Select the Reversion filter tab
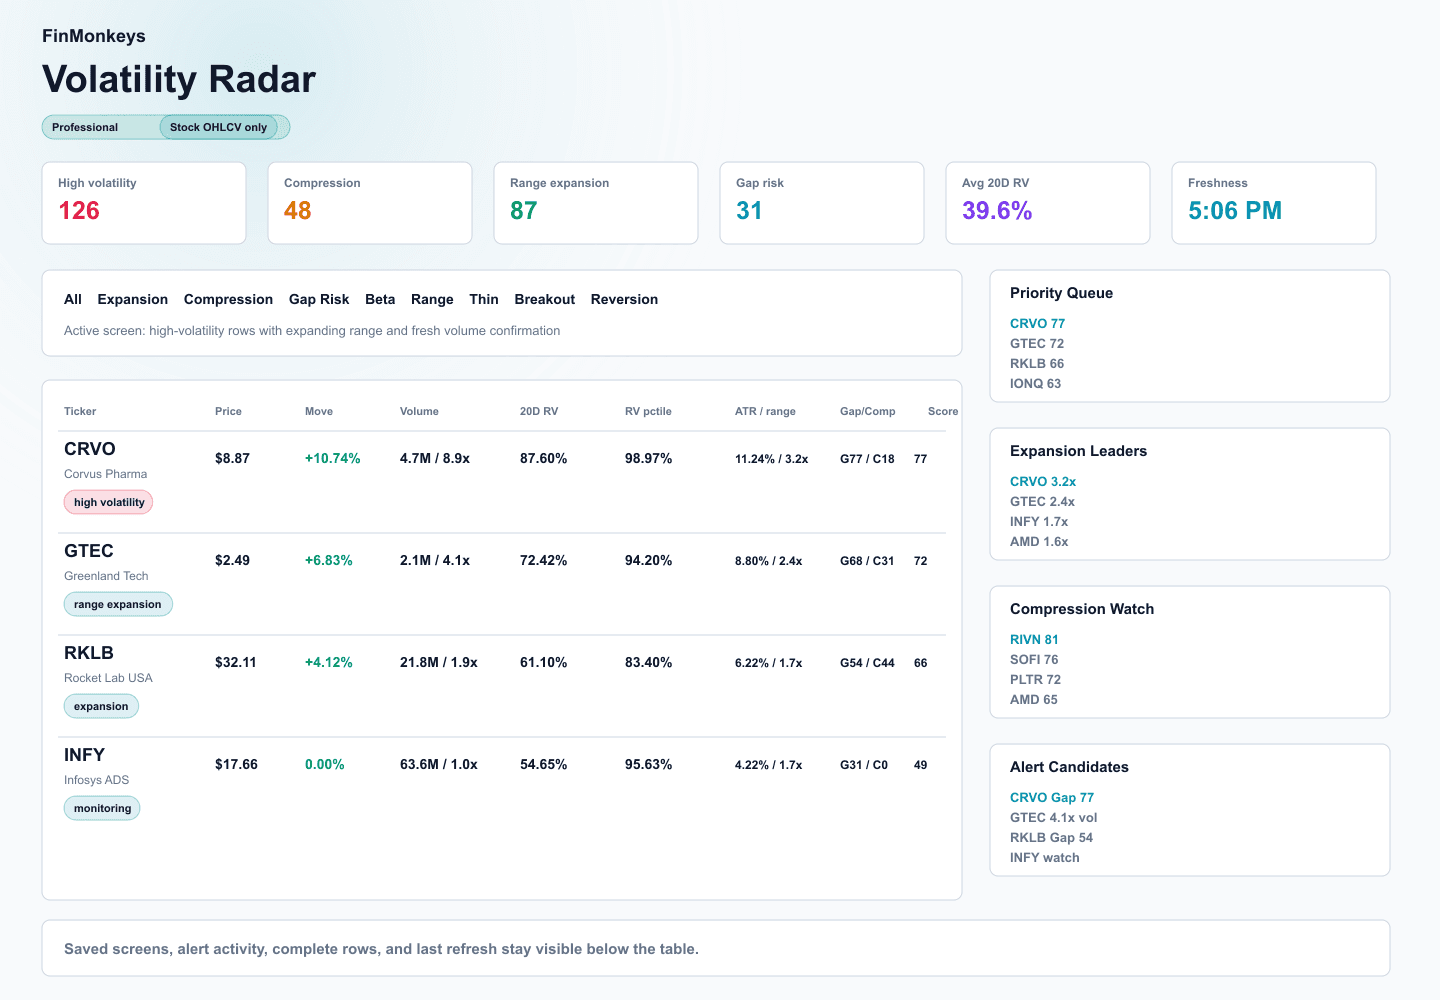The width and height of the screenshot is (1440, 1000). [x=624, y=299]
